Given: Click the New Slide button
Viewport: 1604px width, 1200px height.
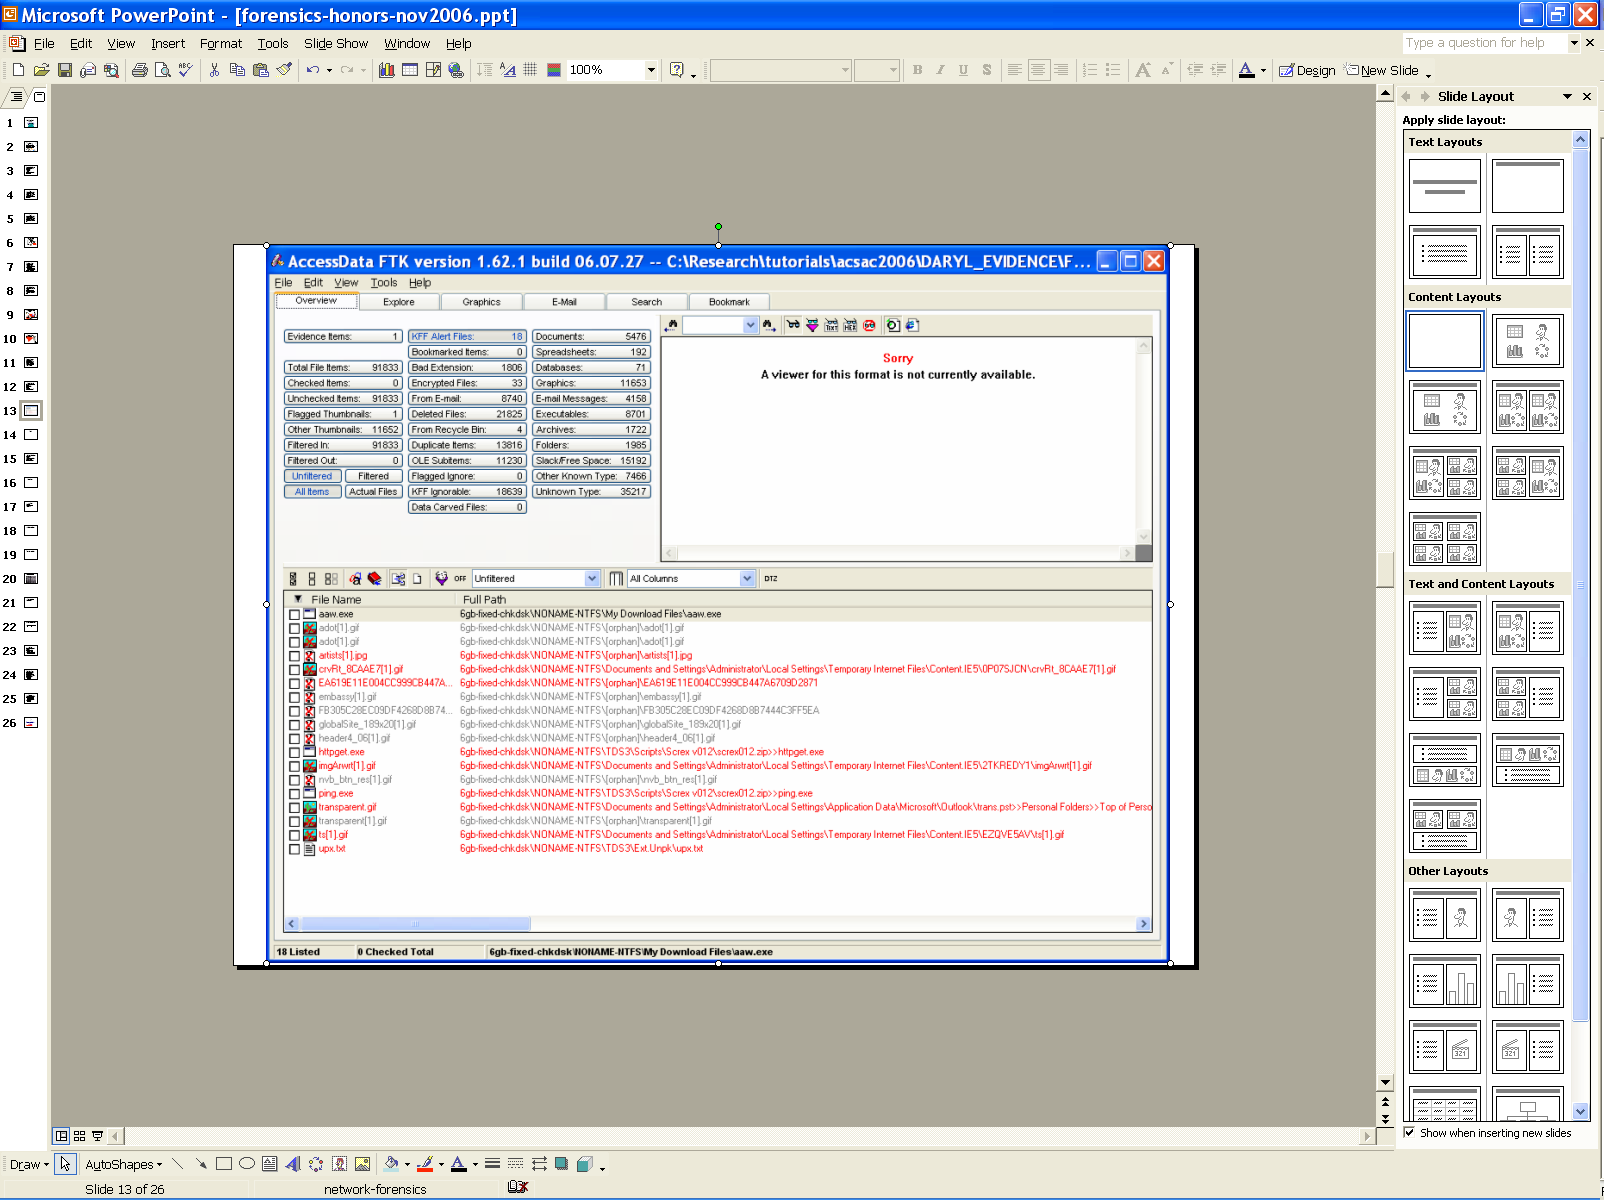Looking at the screenshot, I should 1382,70.
